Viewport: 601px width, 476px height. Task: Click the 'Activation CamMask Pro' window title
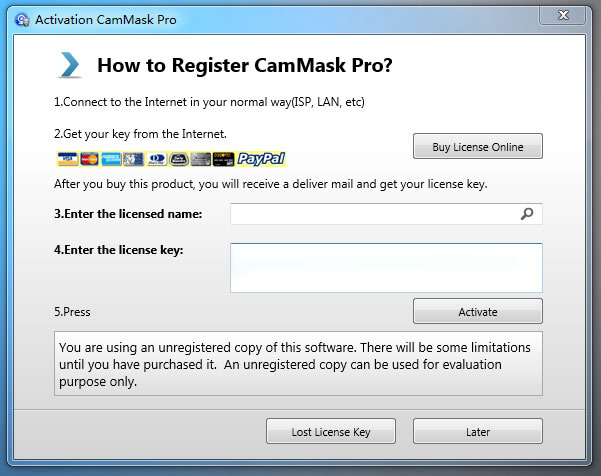click(x=106, y=20)
